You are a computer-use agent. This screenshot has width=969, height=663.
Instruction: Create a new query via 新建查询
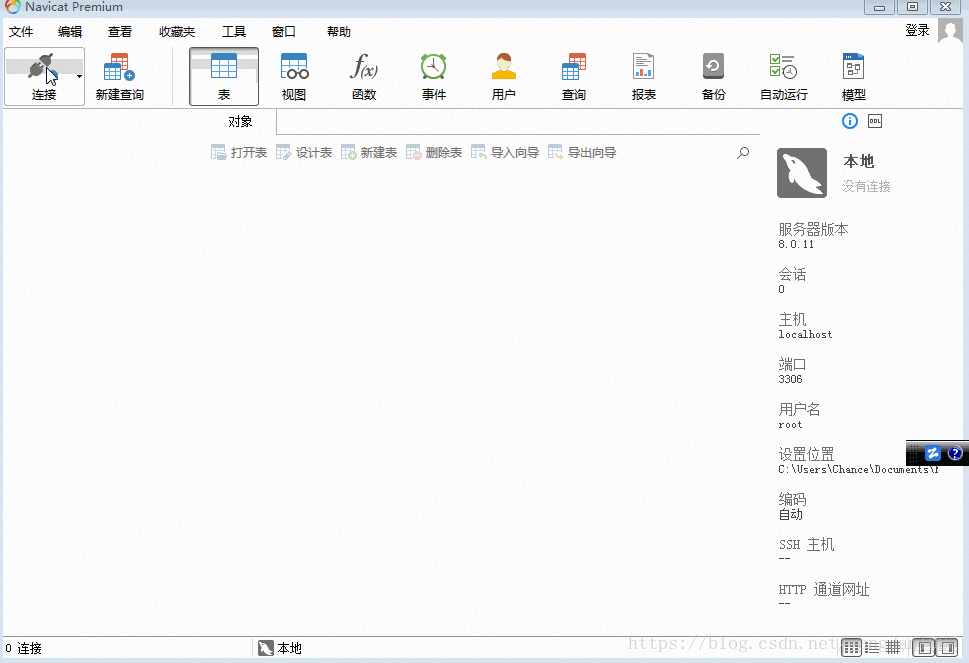tap(119, 77)
